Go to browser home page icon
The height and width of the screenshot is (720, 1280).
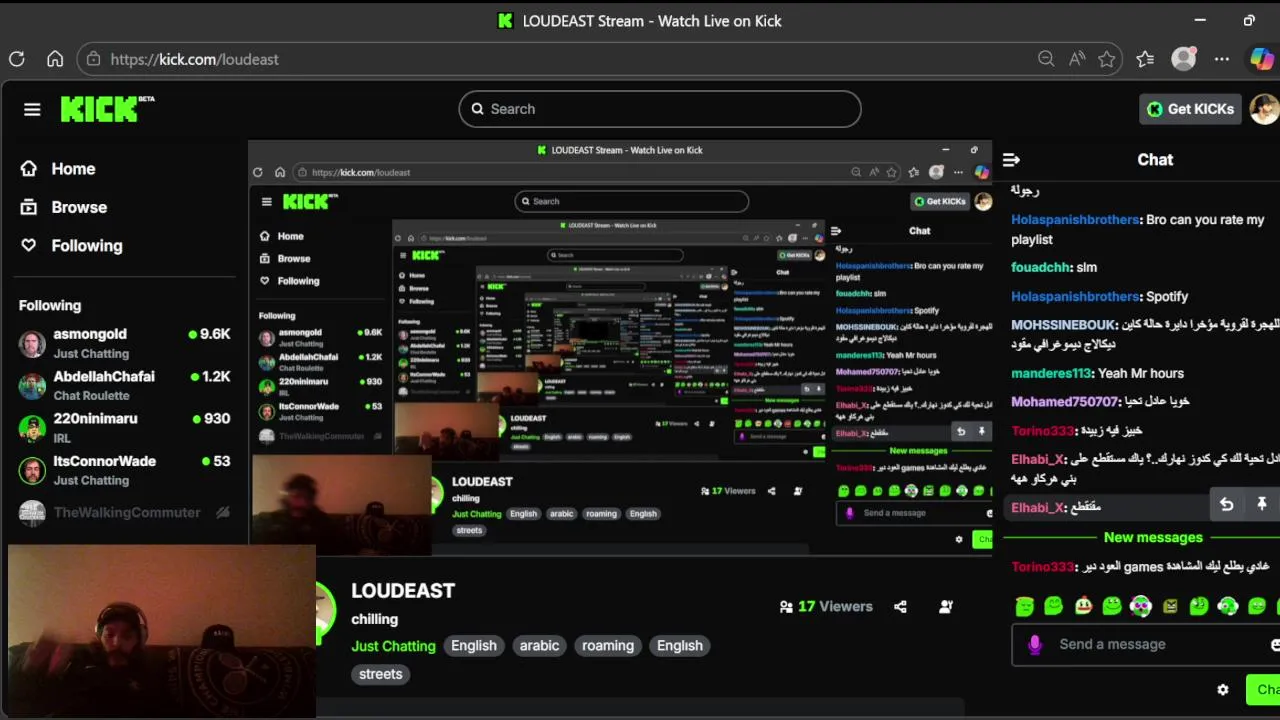point(55,59)
